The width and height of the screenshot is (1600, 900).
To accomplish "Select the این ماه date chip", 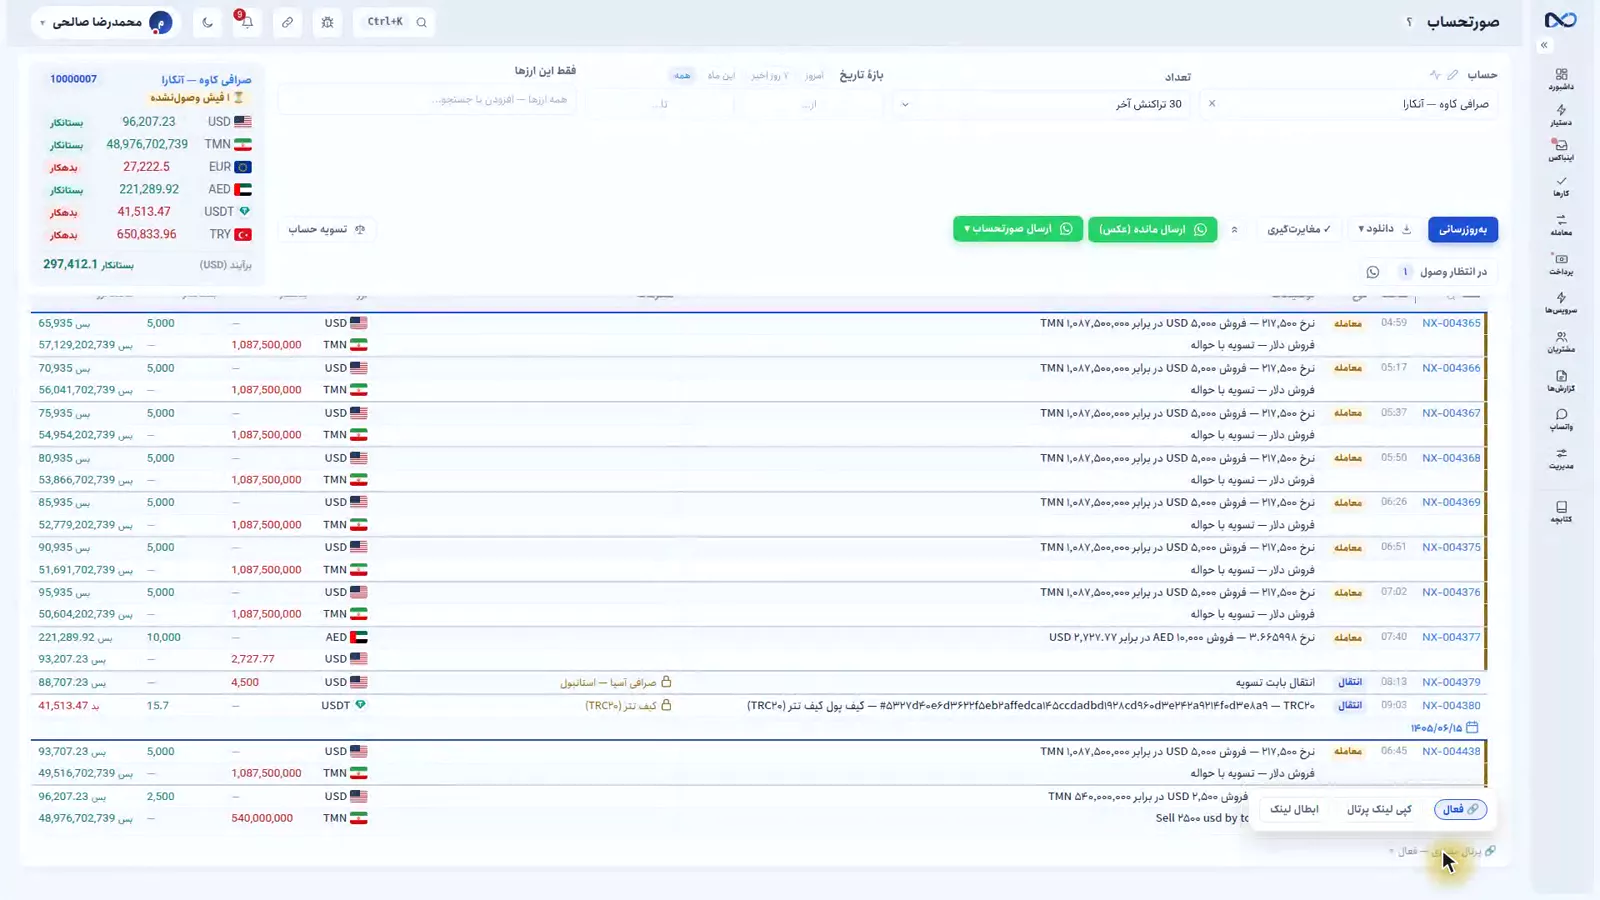I will [721, 76].
